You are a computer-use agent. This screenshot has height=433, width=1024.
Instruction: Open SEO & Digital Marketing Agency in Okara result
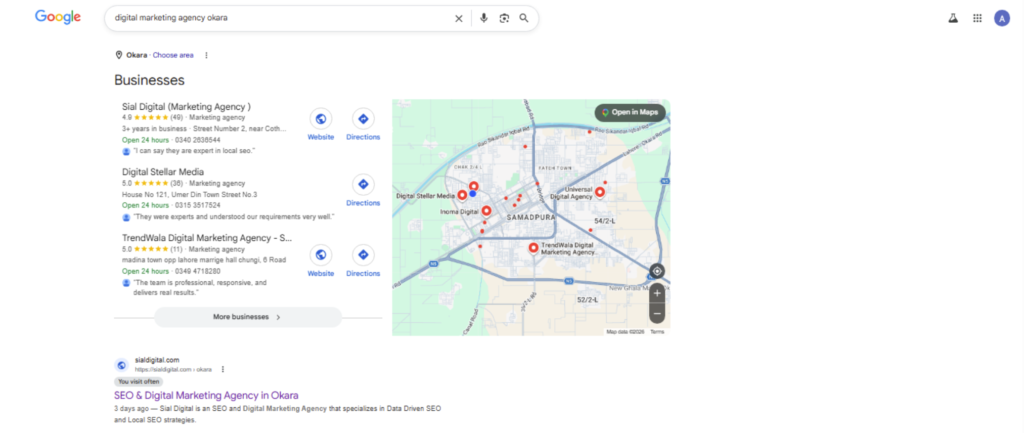[x=206, y=395]
